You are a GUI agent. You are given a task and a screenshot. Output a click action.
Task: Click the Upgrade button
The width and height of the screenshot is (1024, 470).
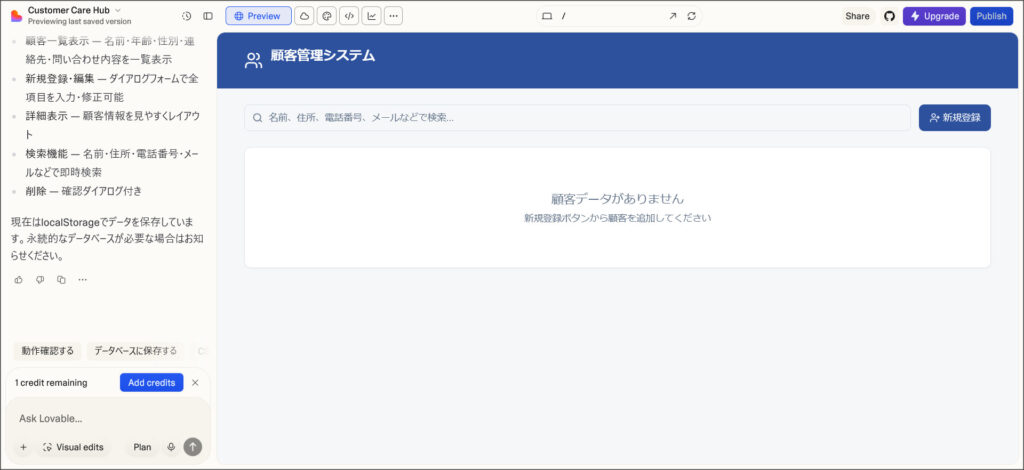tap(934, 16)
